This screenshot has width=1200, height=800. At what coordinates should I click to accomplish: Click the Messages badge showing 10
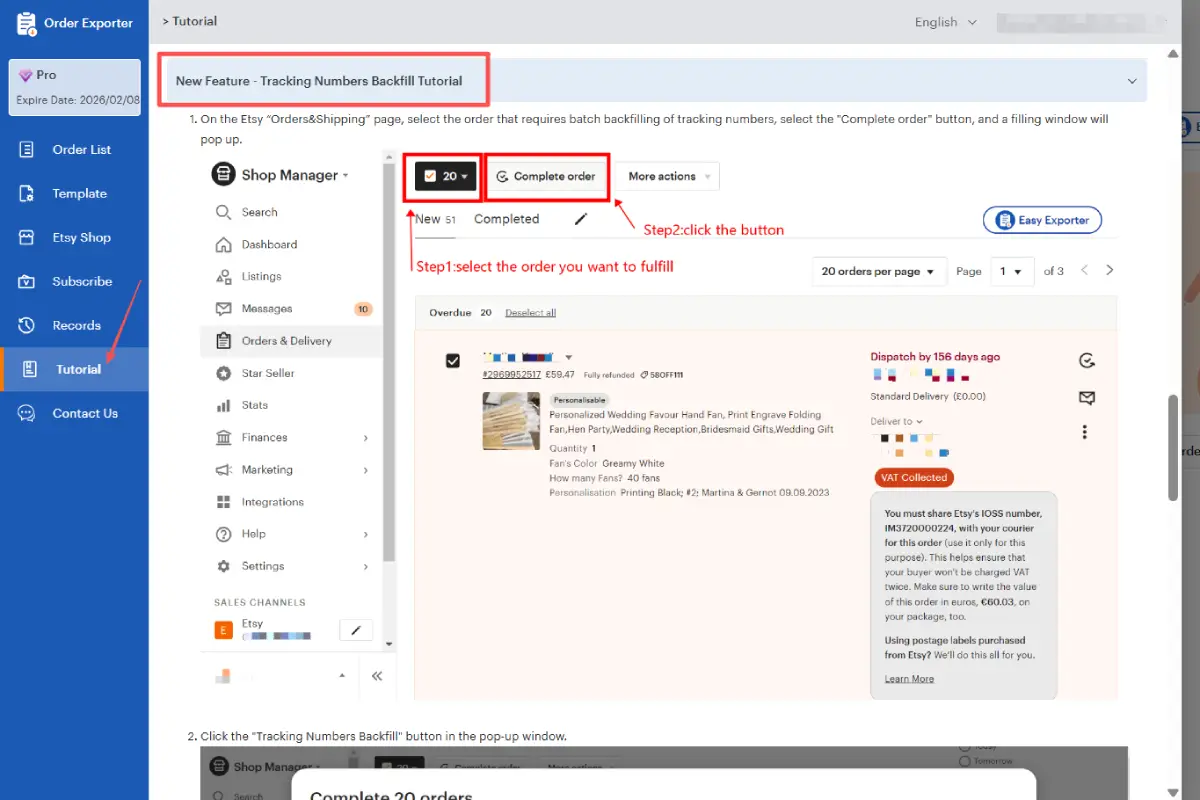coord(363,309)
